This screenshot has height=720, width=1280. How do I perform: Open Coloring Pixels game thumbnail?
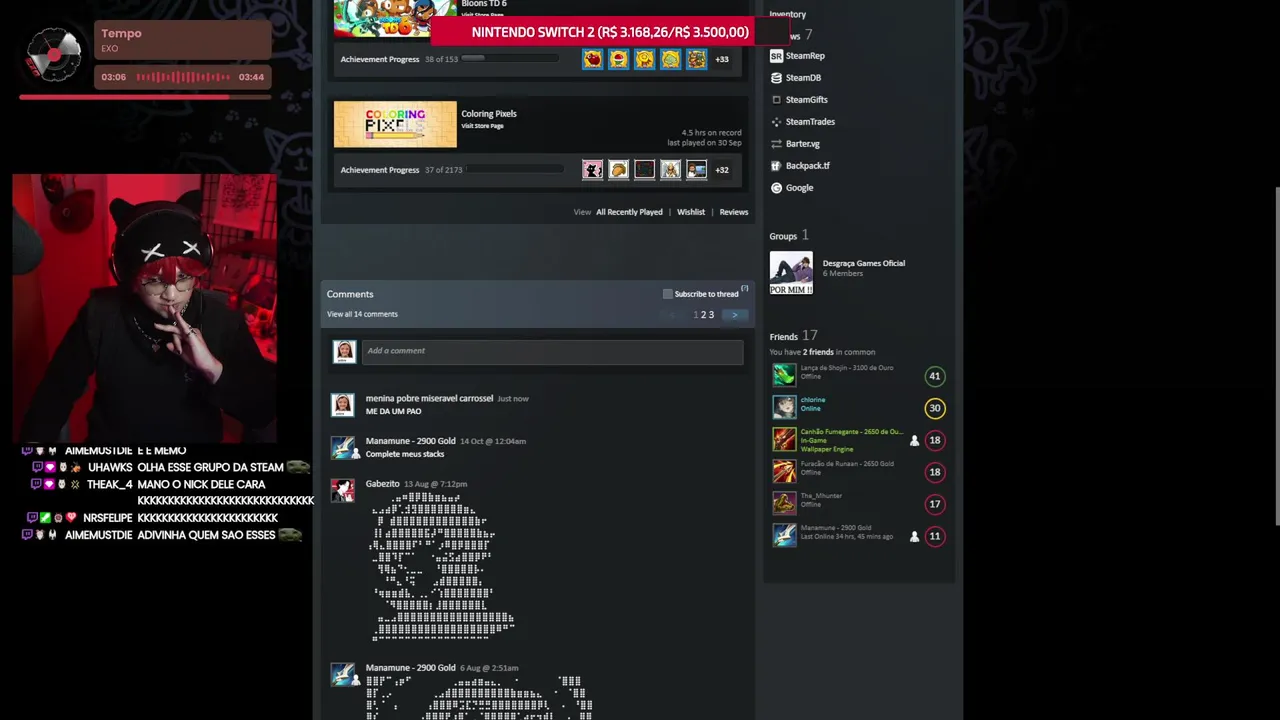(x=395, y=124)
